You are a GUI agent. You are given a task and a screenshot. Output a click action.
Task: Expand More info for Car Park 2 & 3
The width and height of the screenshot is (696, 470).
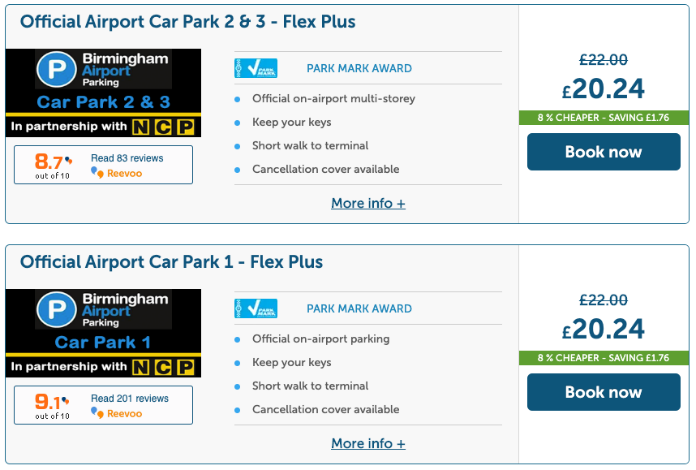(x=368, y=203)
